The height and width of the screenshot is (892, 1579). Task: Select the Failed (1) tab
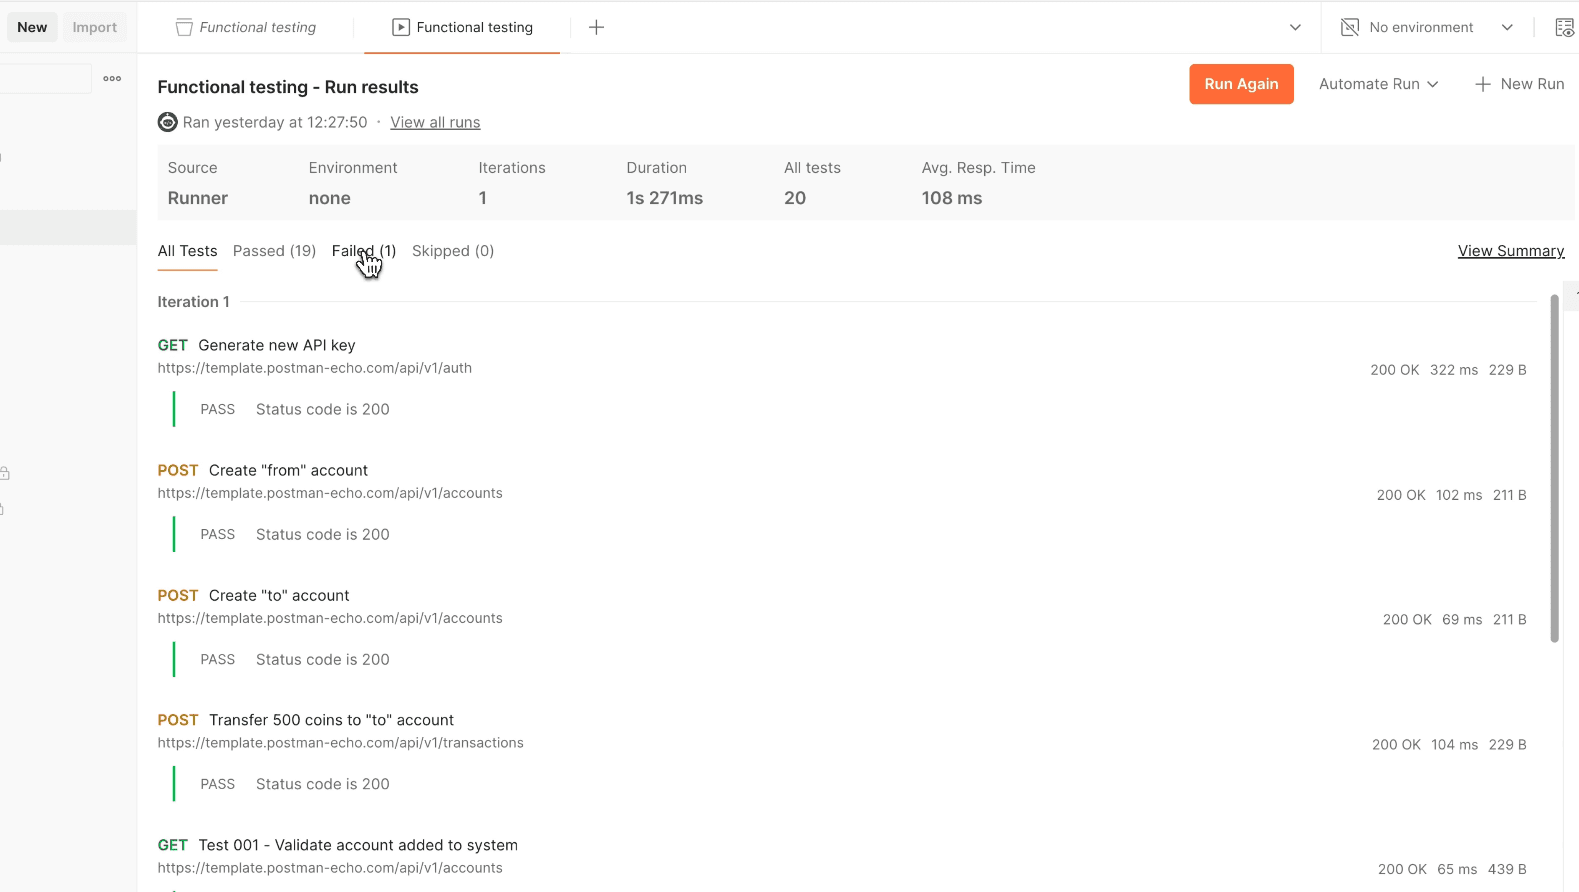pos(364,251)
